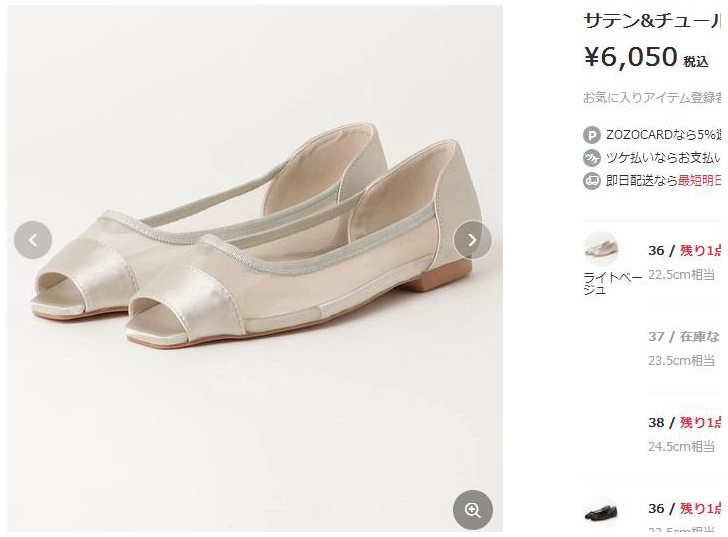Image resolution: width=728 pixels, height=537 pixels.
Task: Click the ツケ払い payment icon
Action: click(x=592, y=158)
